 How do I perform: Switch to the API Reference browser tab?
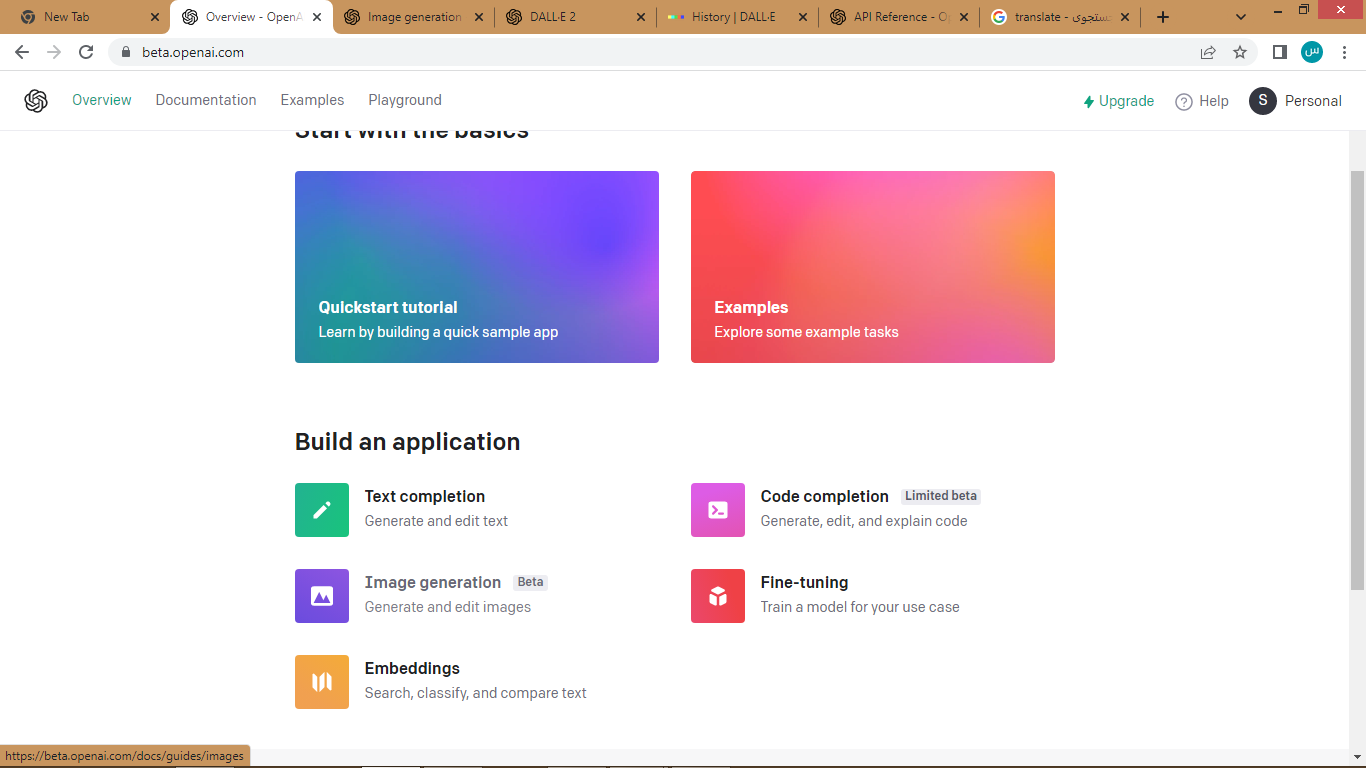[x=900, y=17]
